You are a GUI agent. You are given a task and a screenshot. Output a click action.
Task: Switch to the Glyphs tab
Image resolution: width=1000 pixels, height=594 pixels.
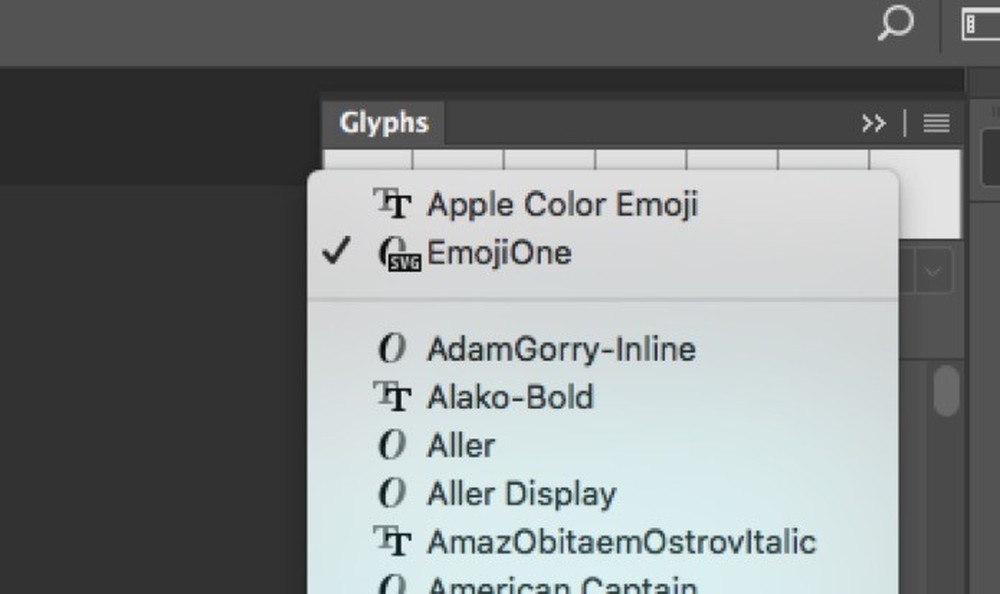(x=383, y=122)
